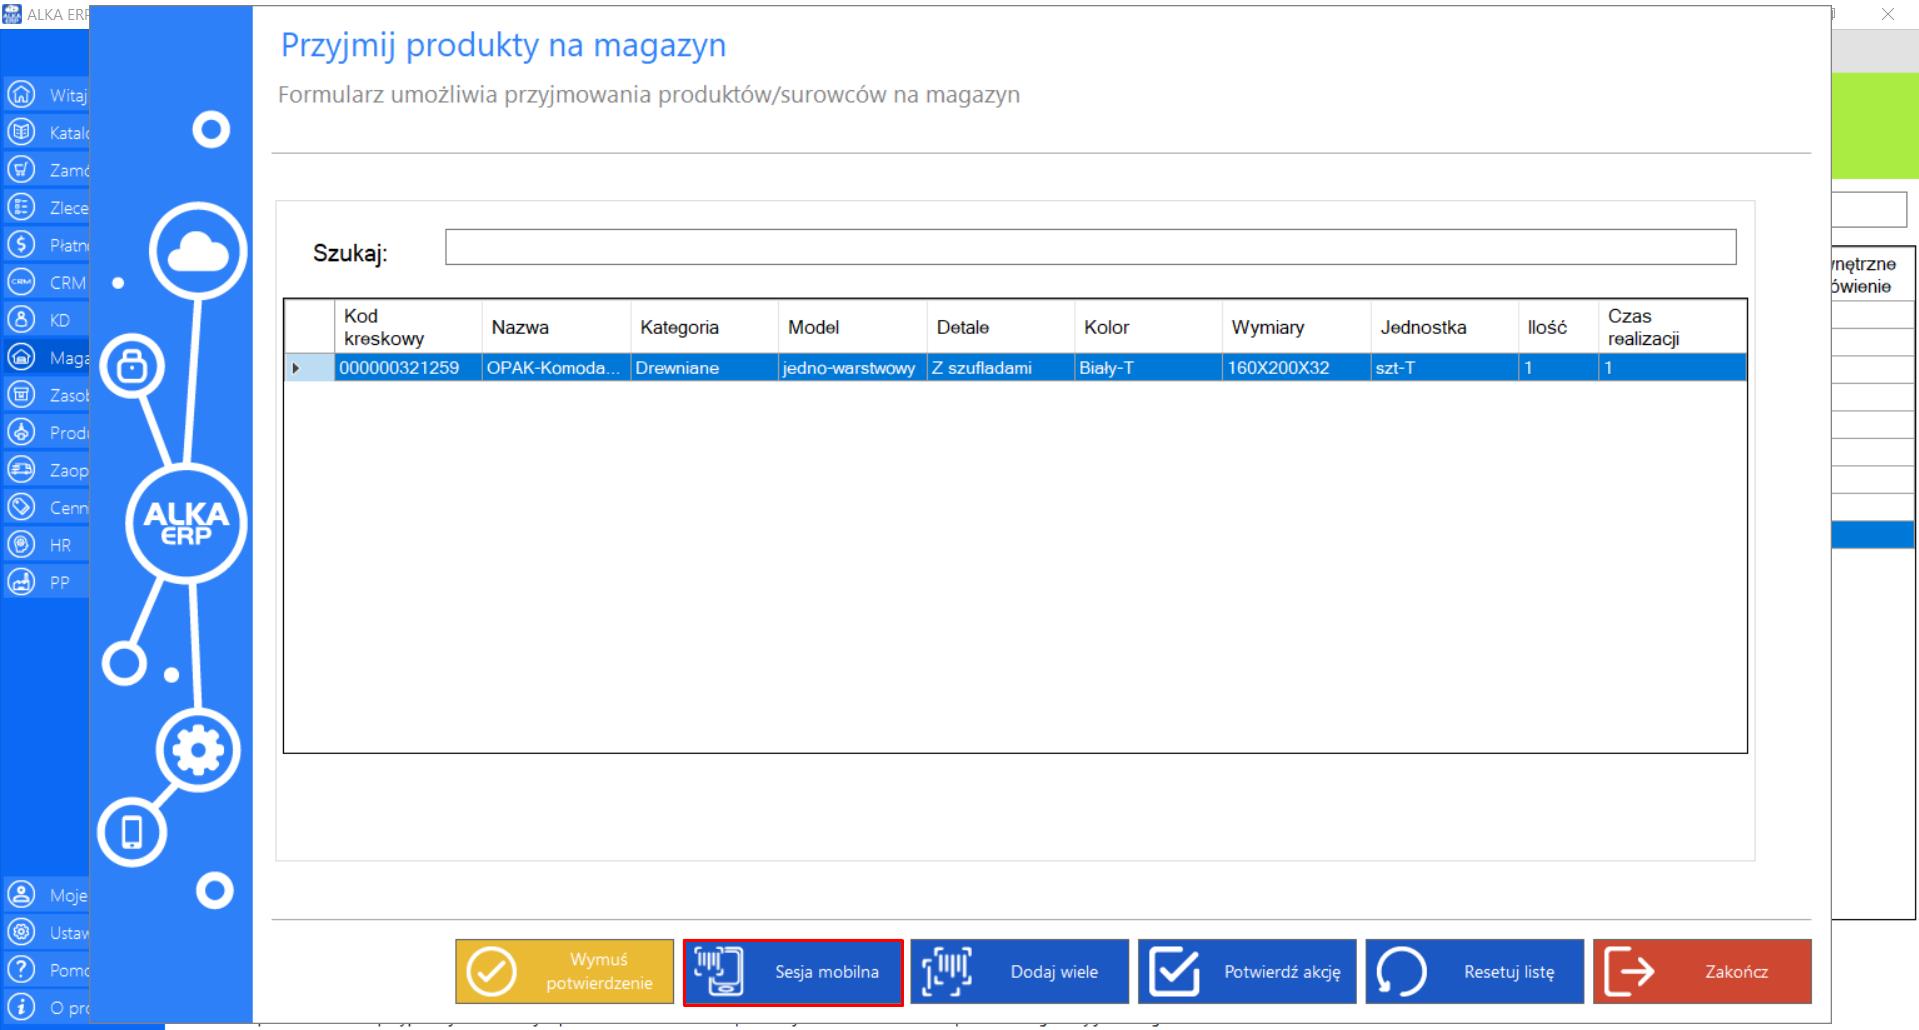Click the row selector arrow of the first row
This screenshot has width=1919, height=1030.
pyautogui.click(x=296, y=368)
